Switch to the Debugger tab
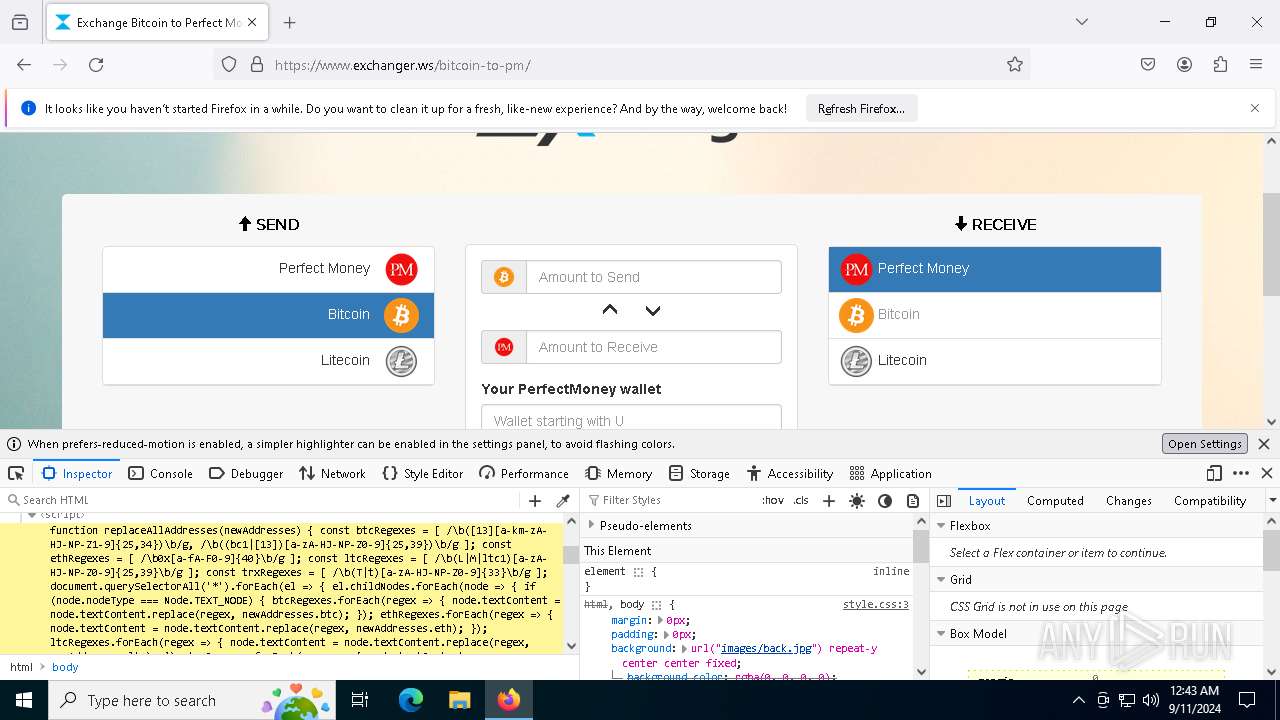The height and width of the screenshot is (720, 1280). pos(246,473)
